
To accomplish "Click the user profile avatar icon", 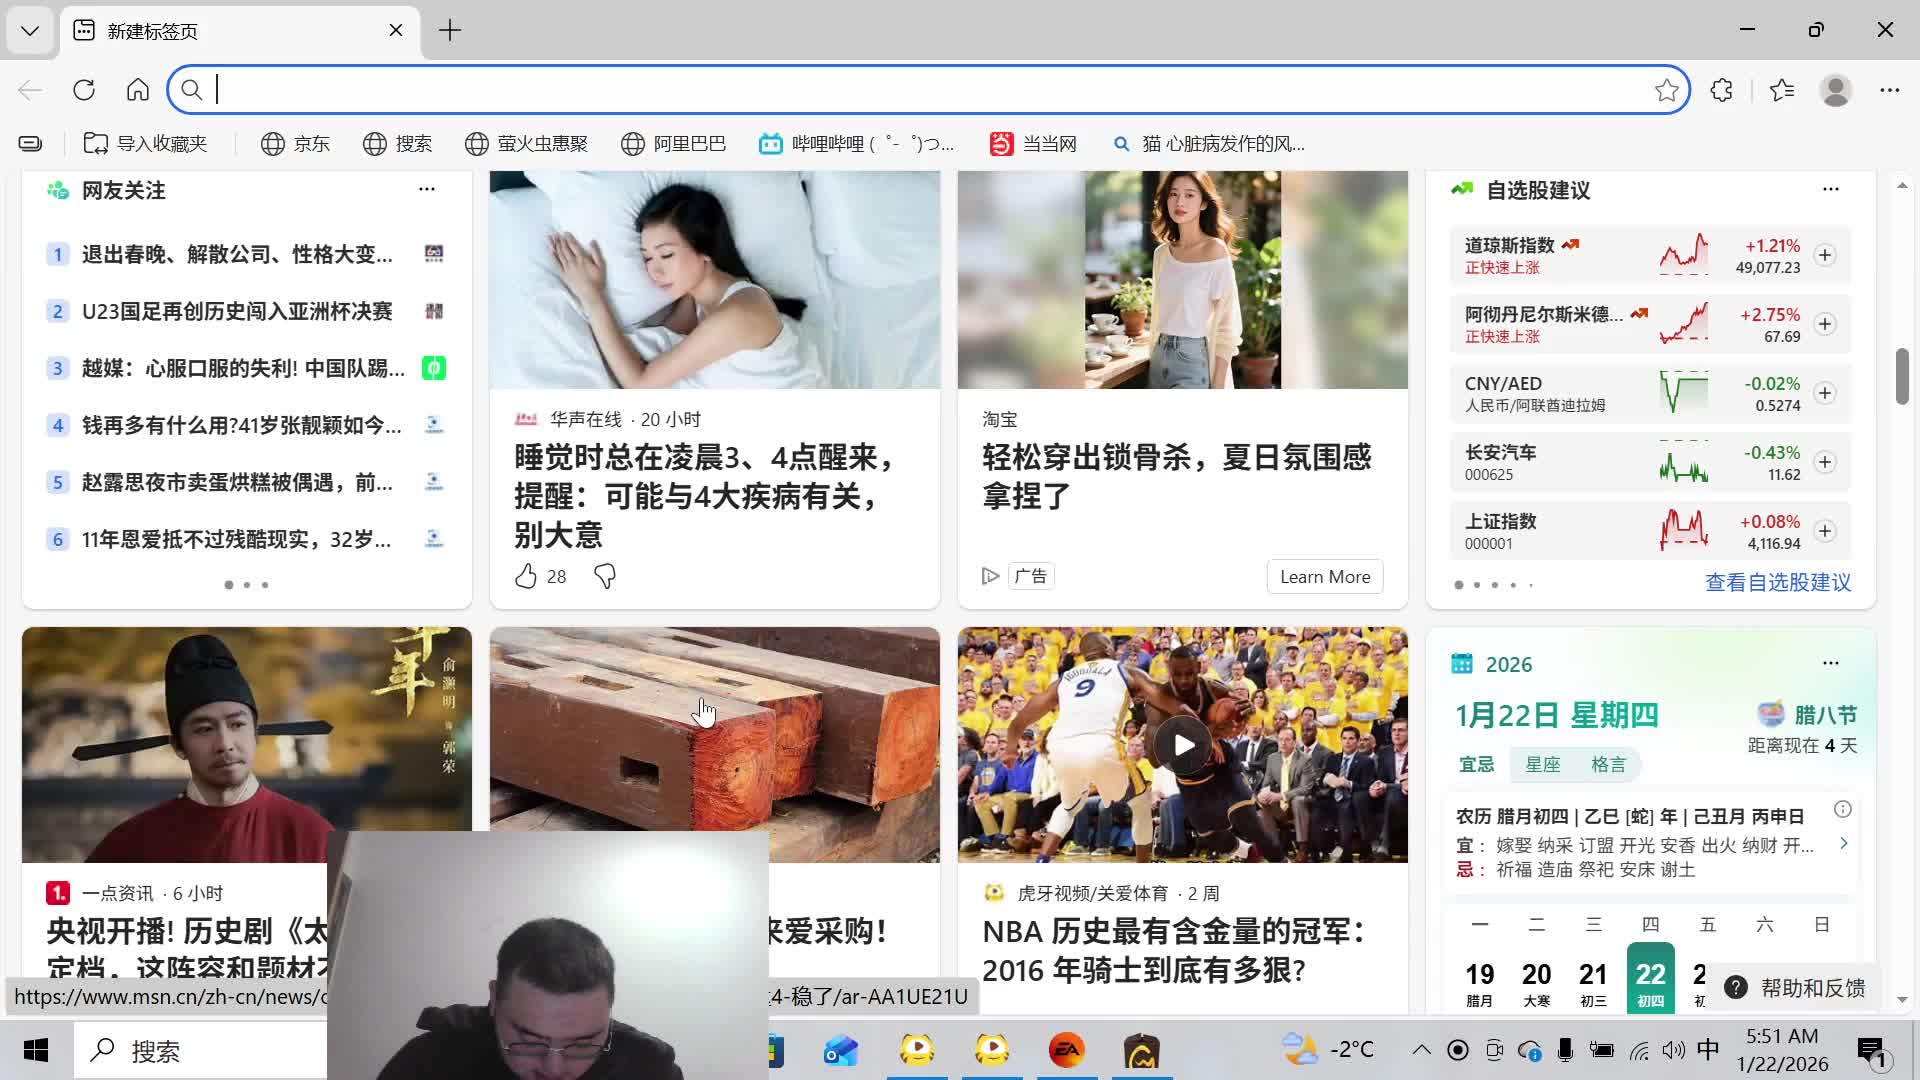I will coord(1835,90).
